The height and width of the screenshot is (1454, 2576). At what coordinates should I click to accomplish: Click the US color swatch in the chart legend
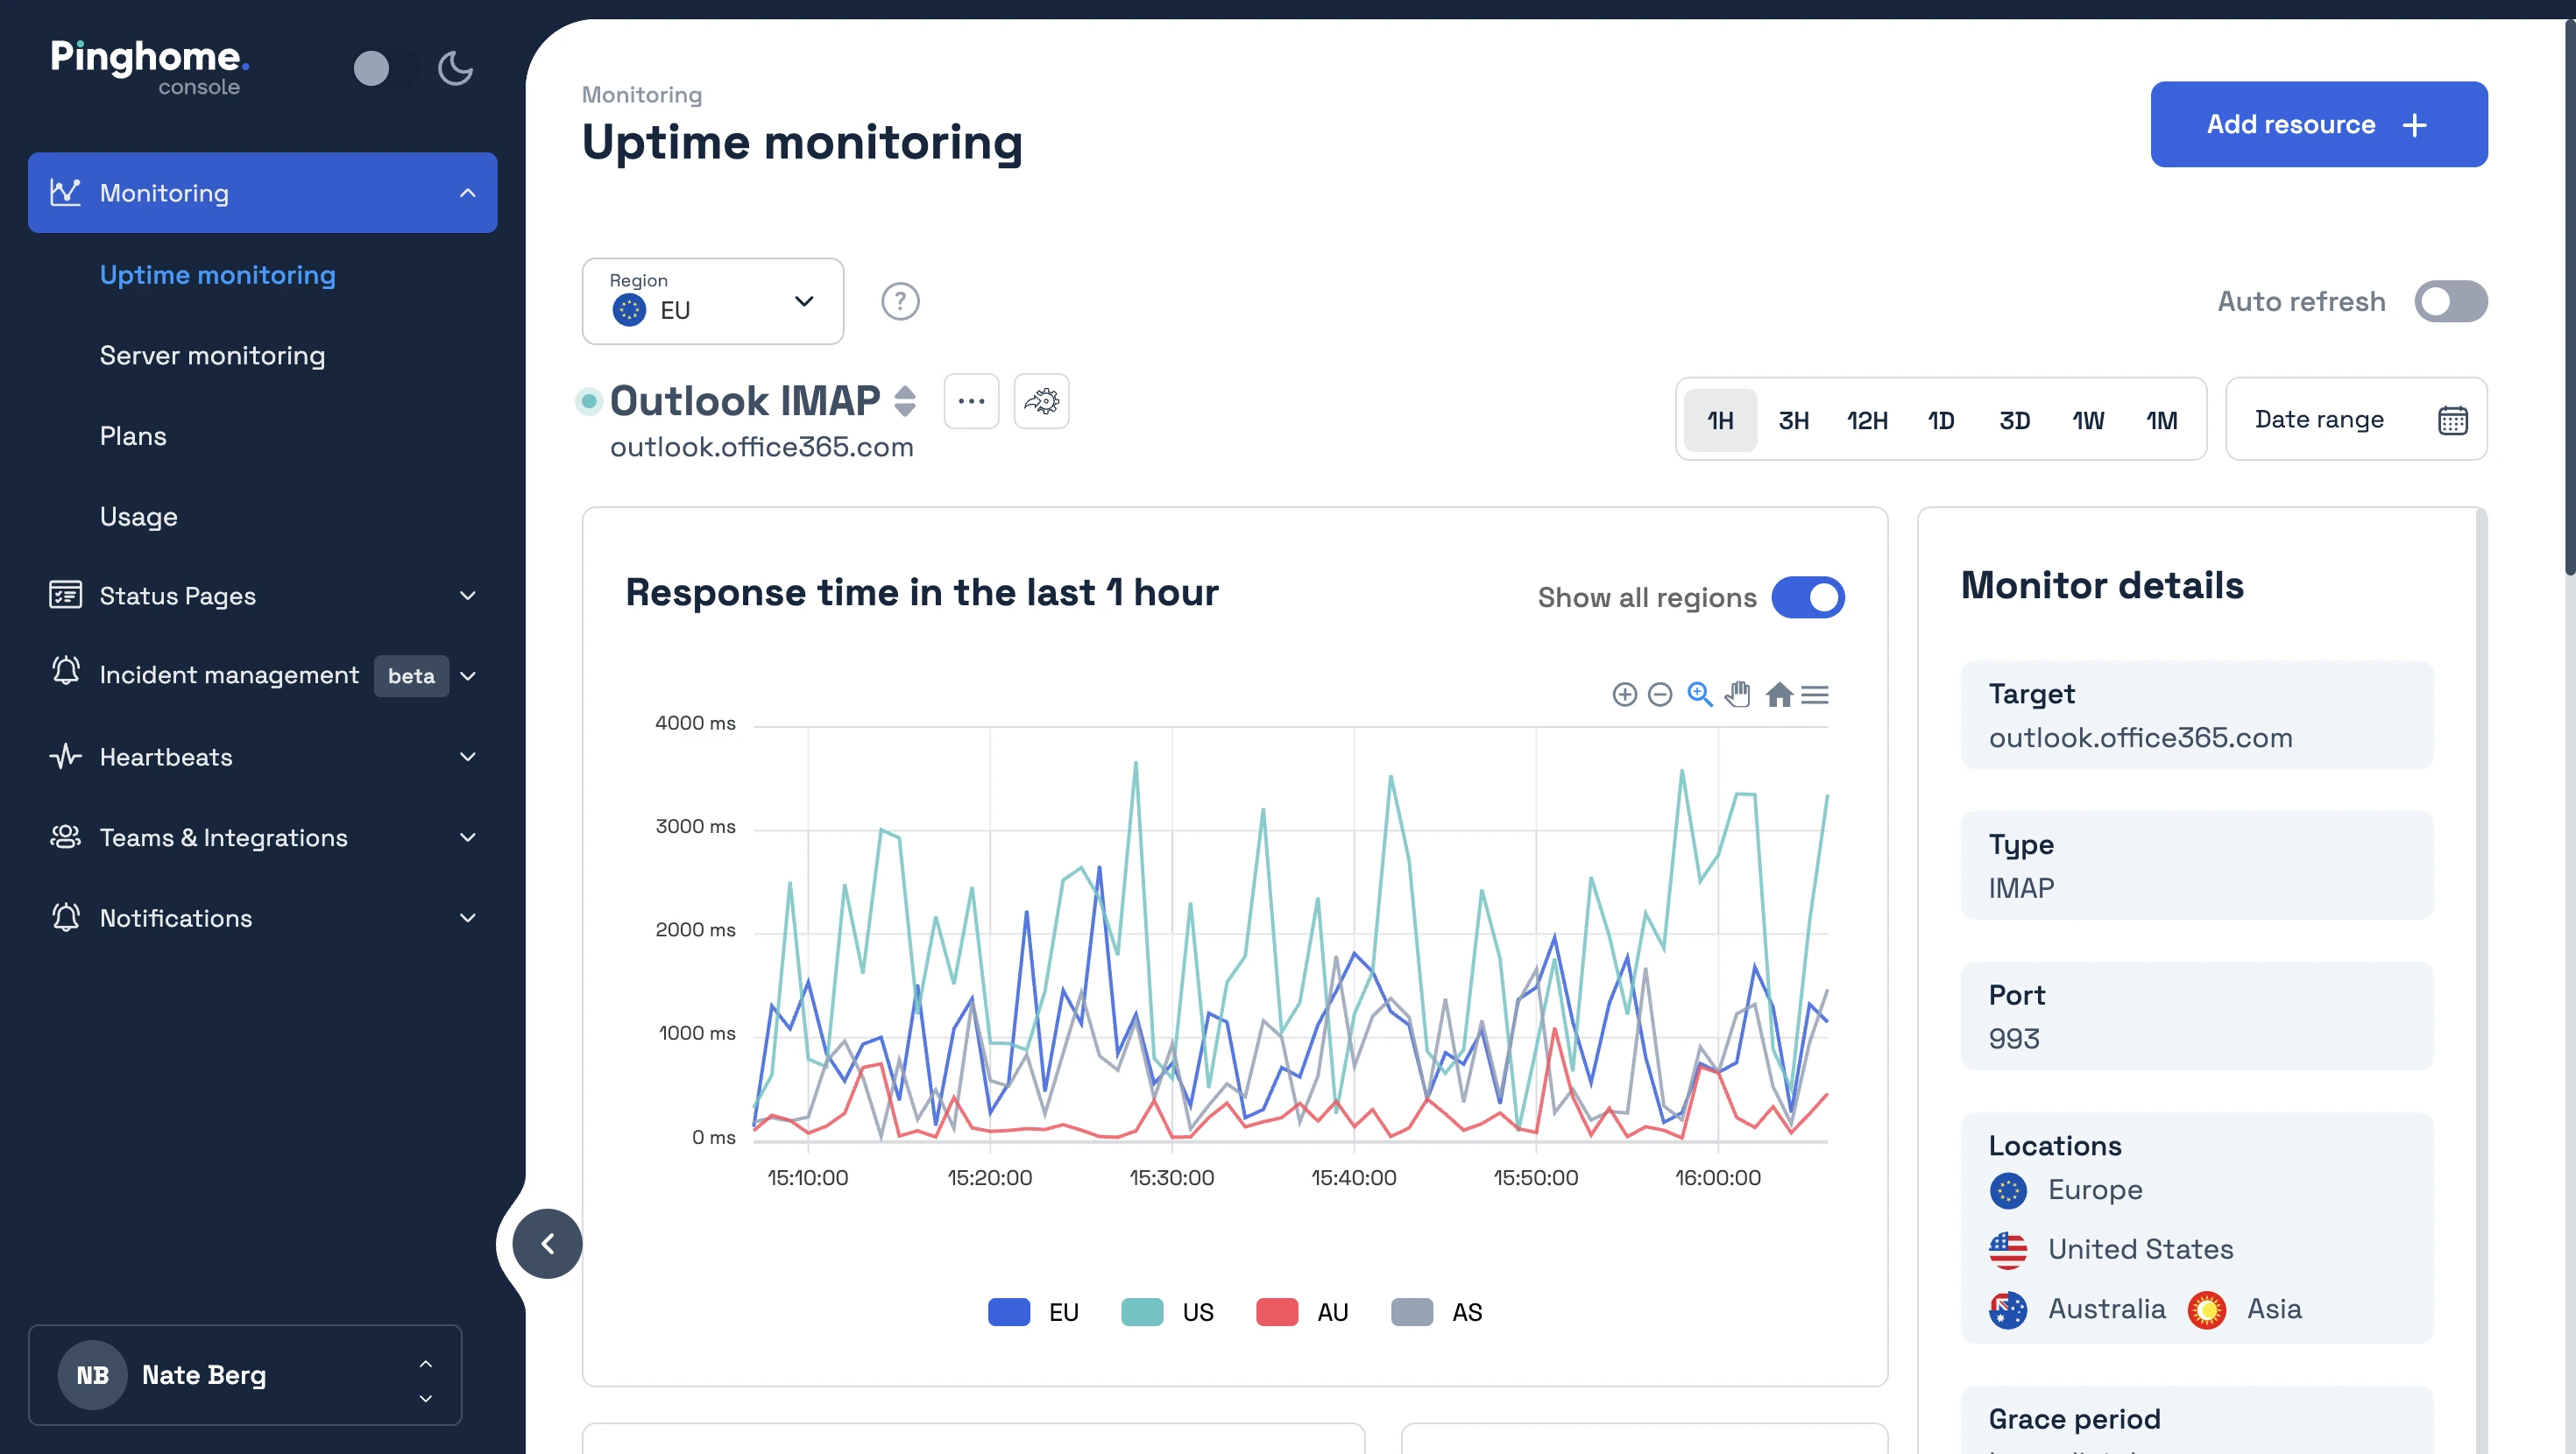coord(1142,1312)
